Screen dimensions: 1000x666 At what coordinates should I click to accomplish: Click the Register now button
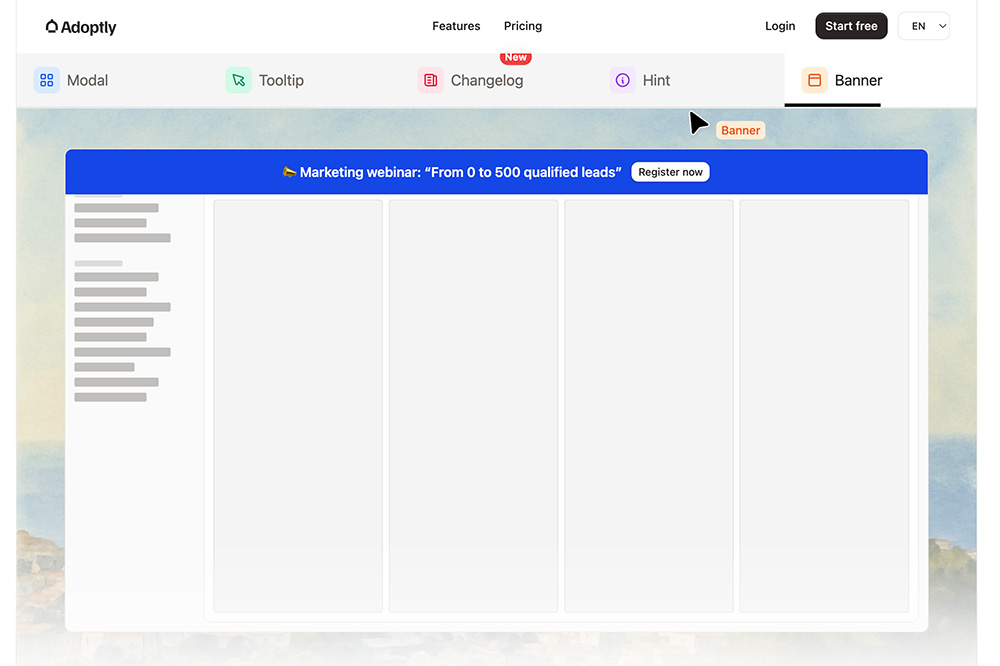[x=670, y=172]
